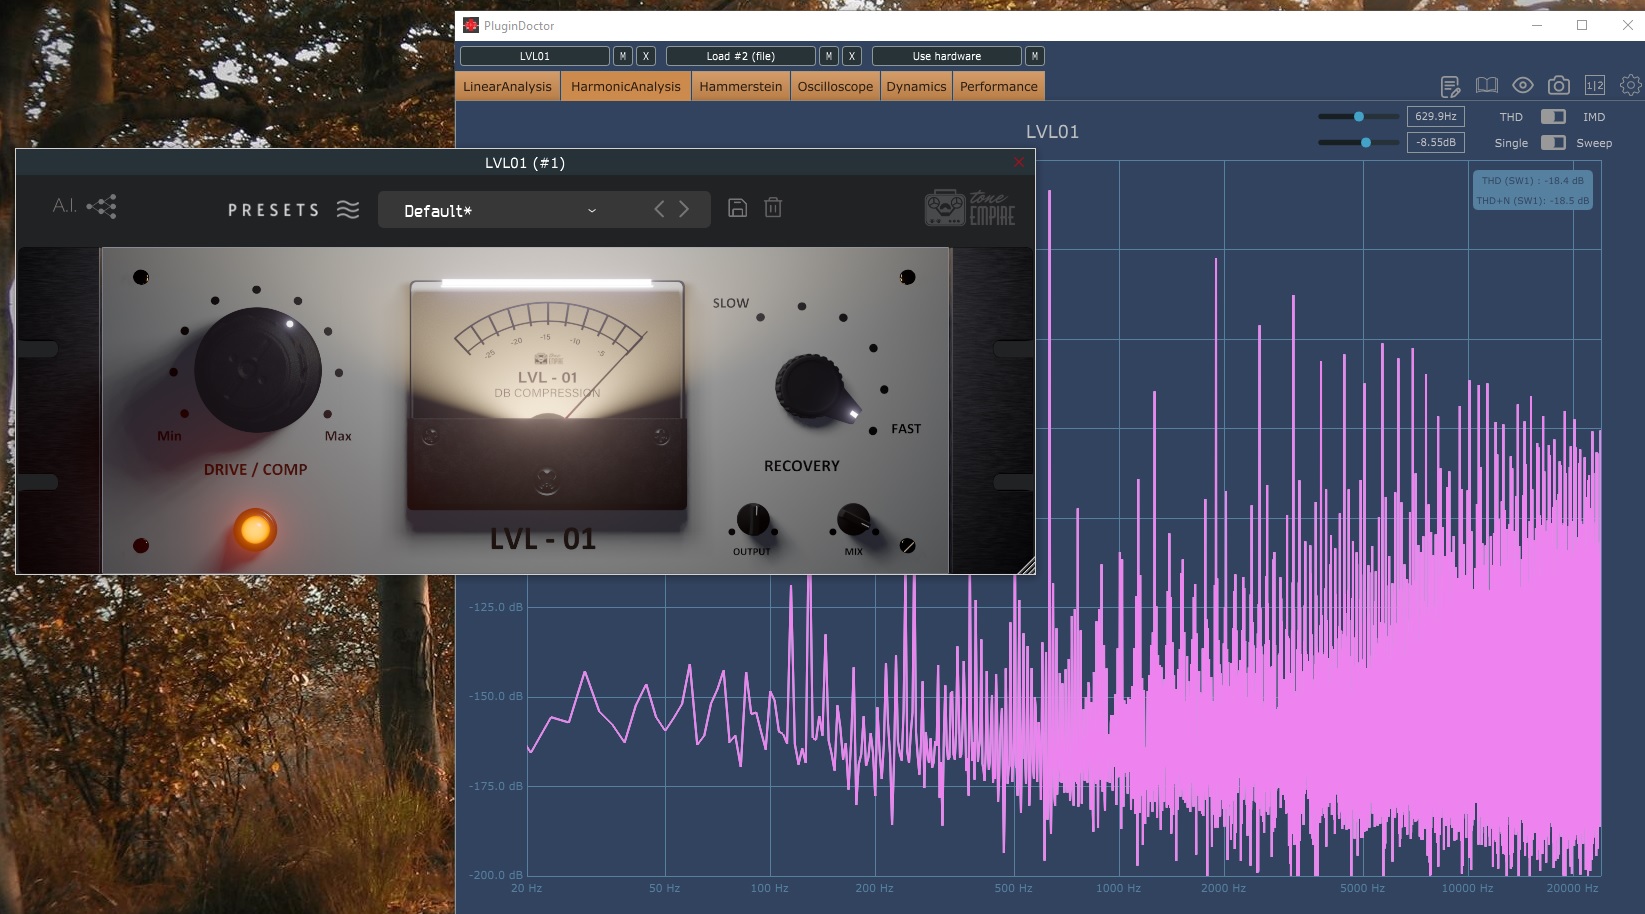Click the frequency slider handle
1645x914 pixels.
click(x=1359, y=117)
